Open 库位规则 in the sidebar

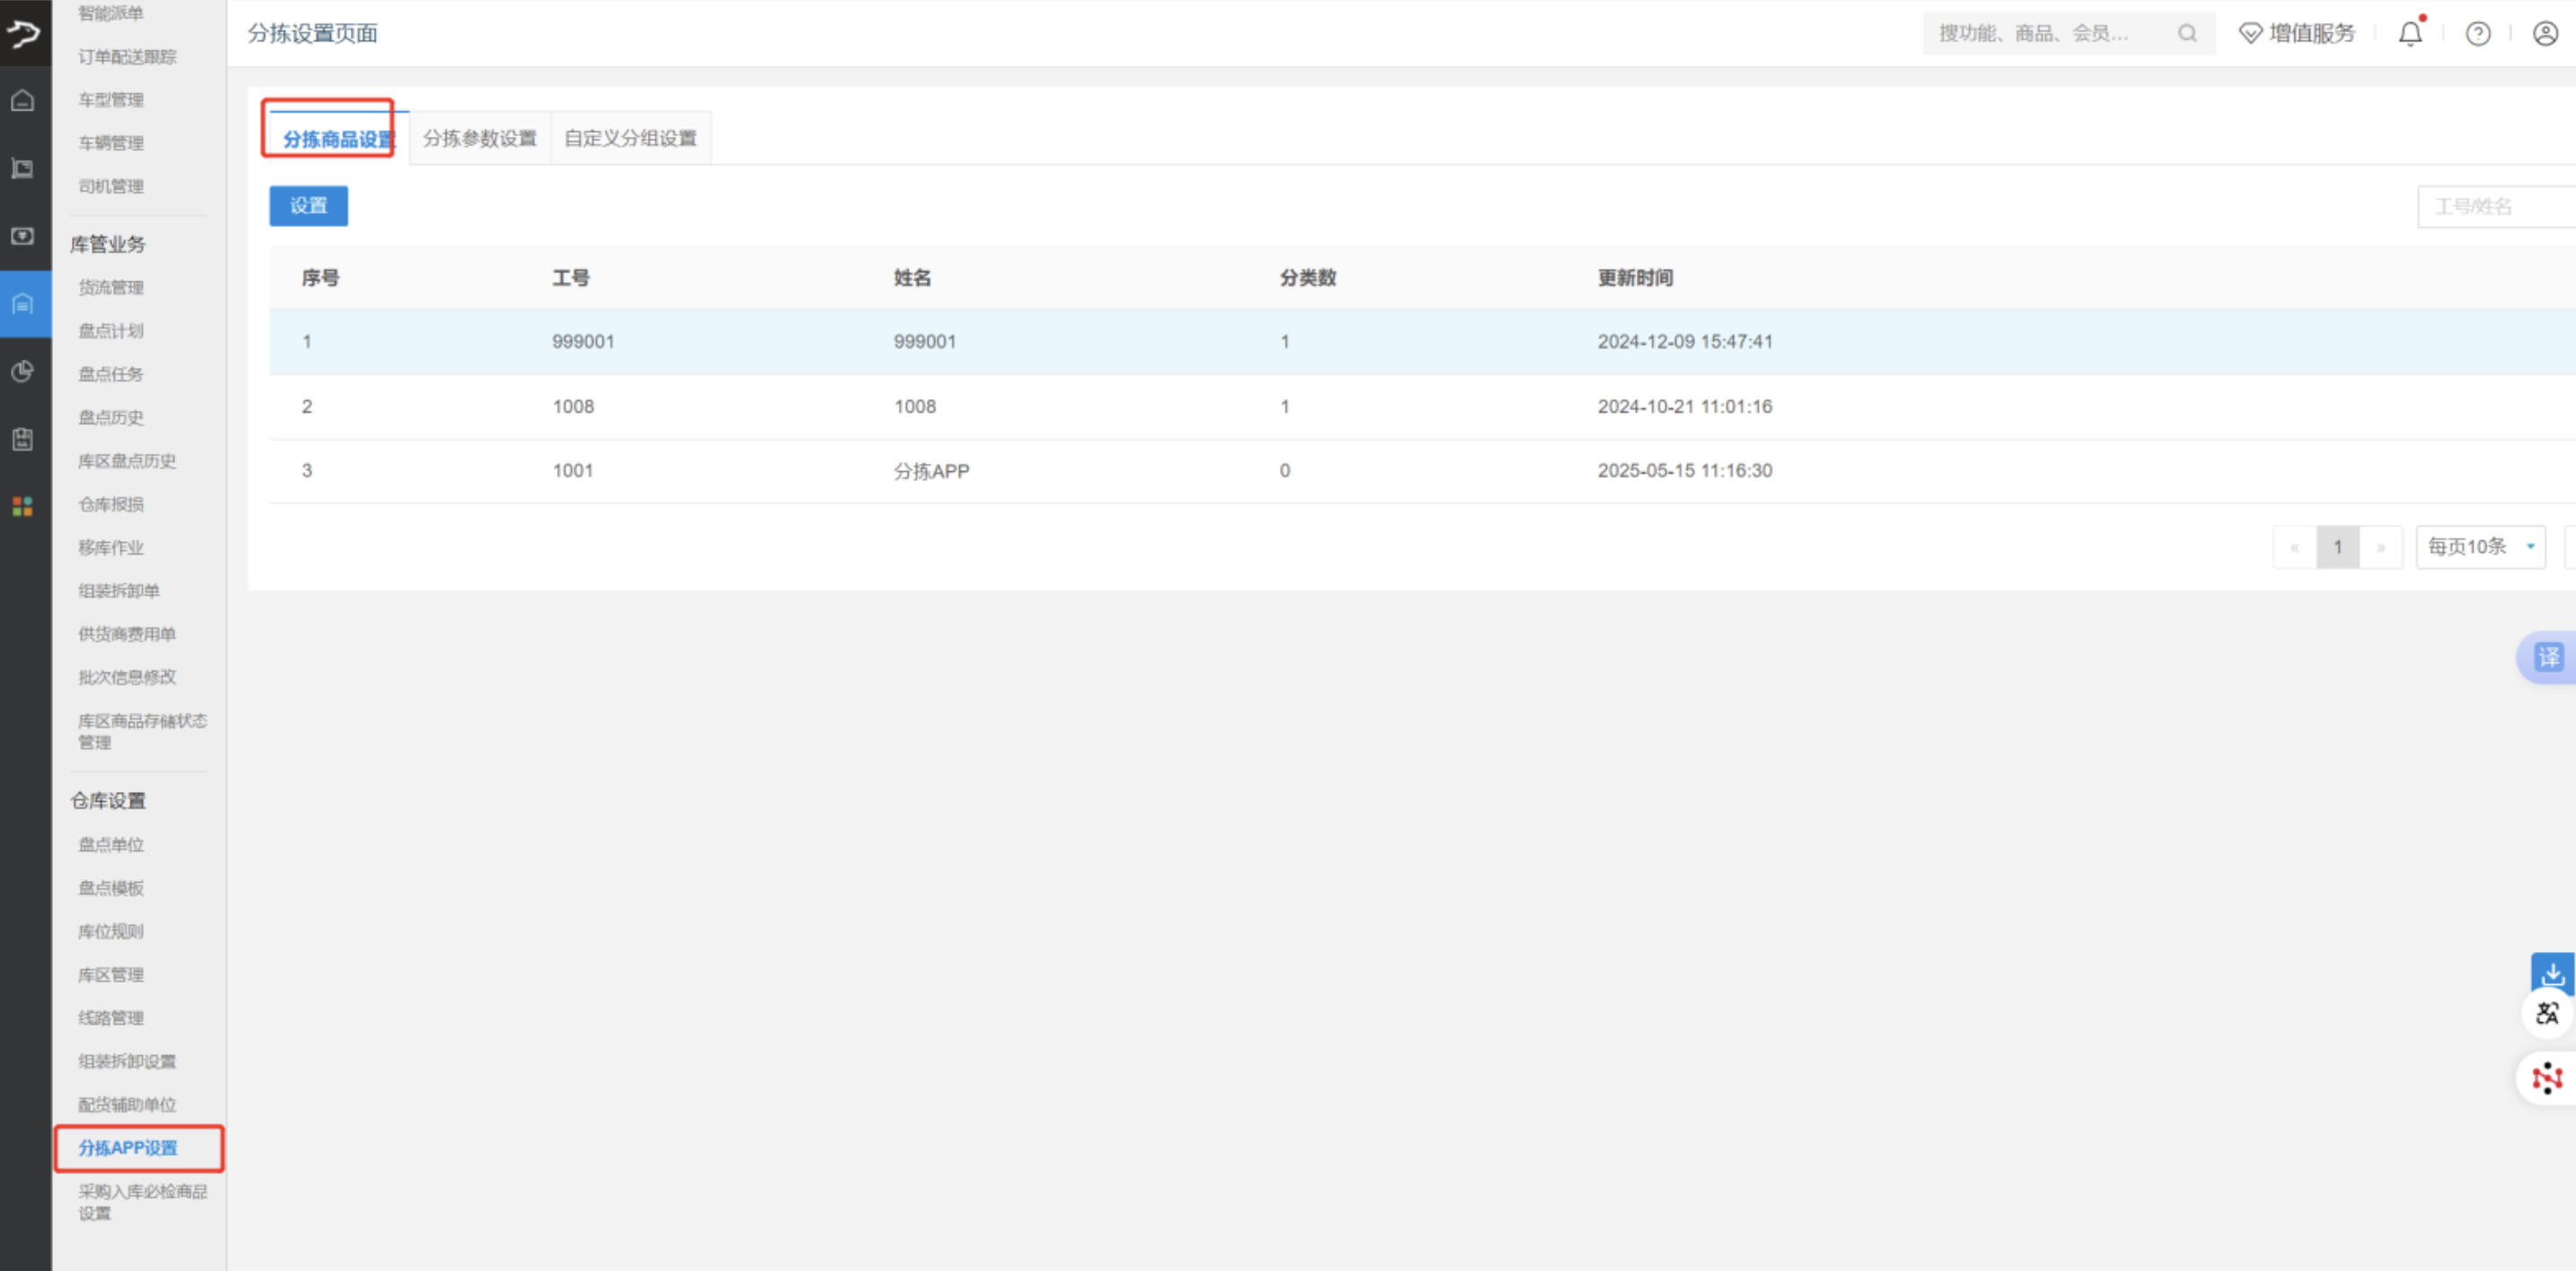pyautogui.click(x=111, y=932)
